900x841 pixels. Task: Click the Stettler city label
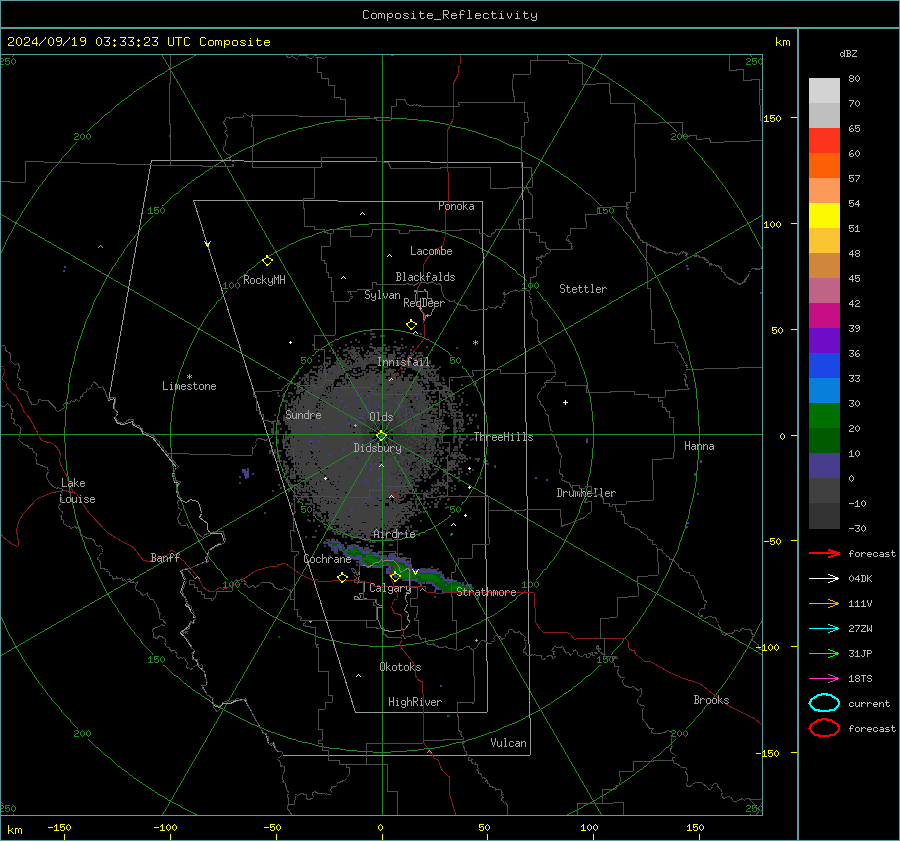tap(583, 289)
